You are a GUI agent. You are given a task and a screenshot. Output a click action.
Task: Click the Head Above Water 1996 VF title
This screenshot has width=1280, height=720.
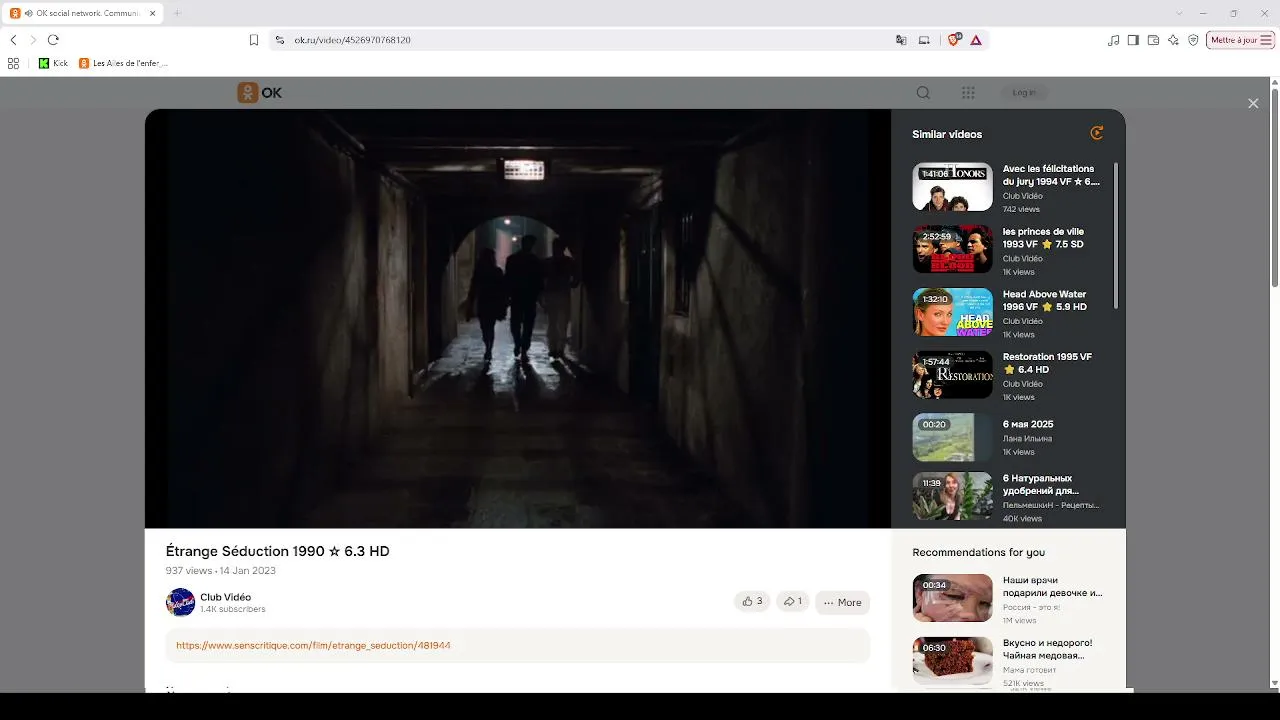(x=1045, y=300)
